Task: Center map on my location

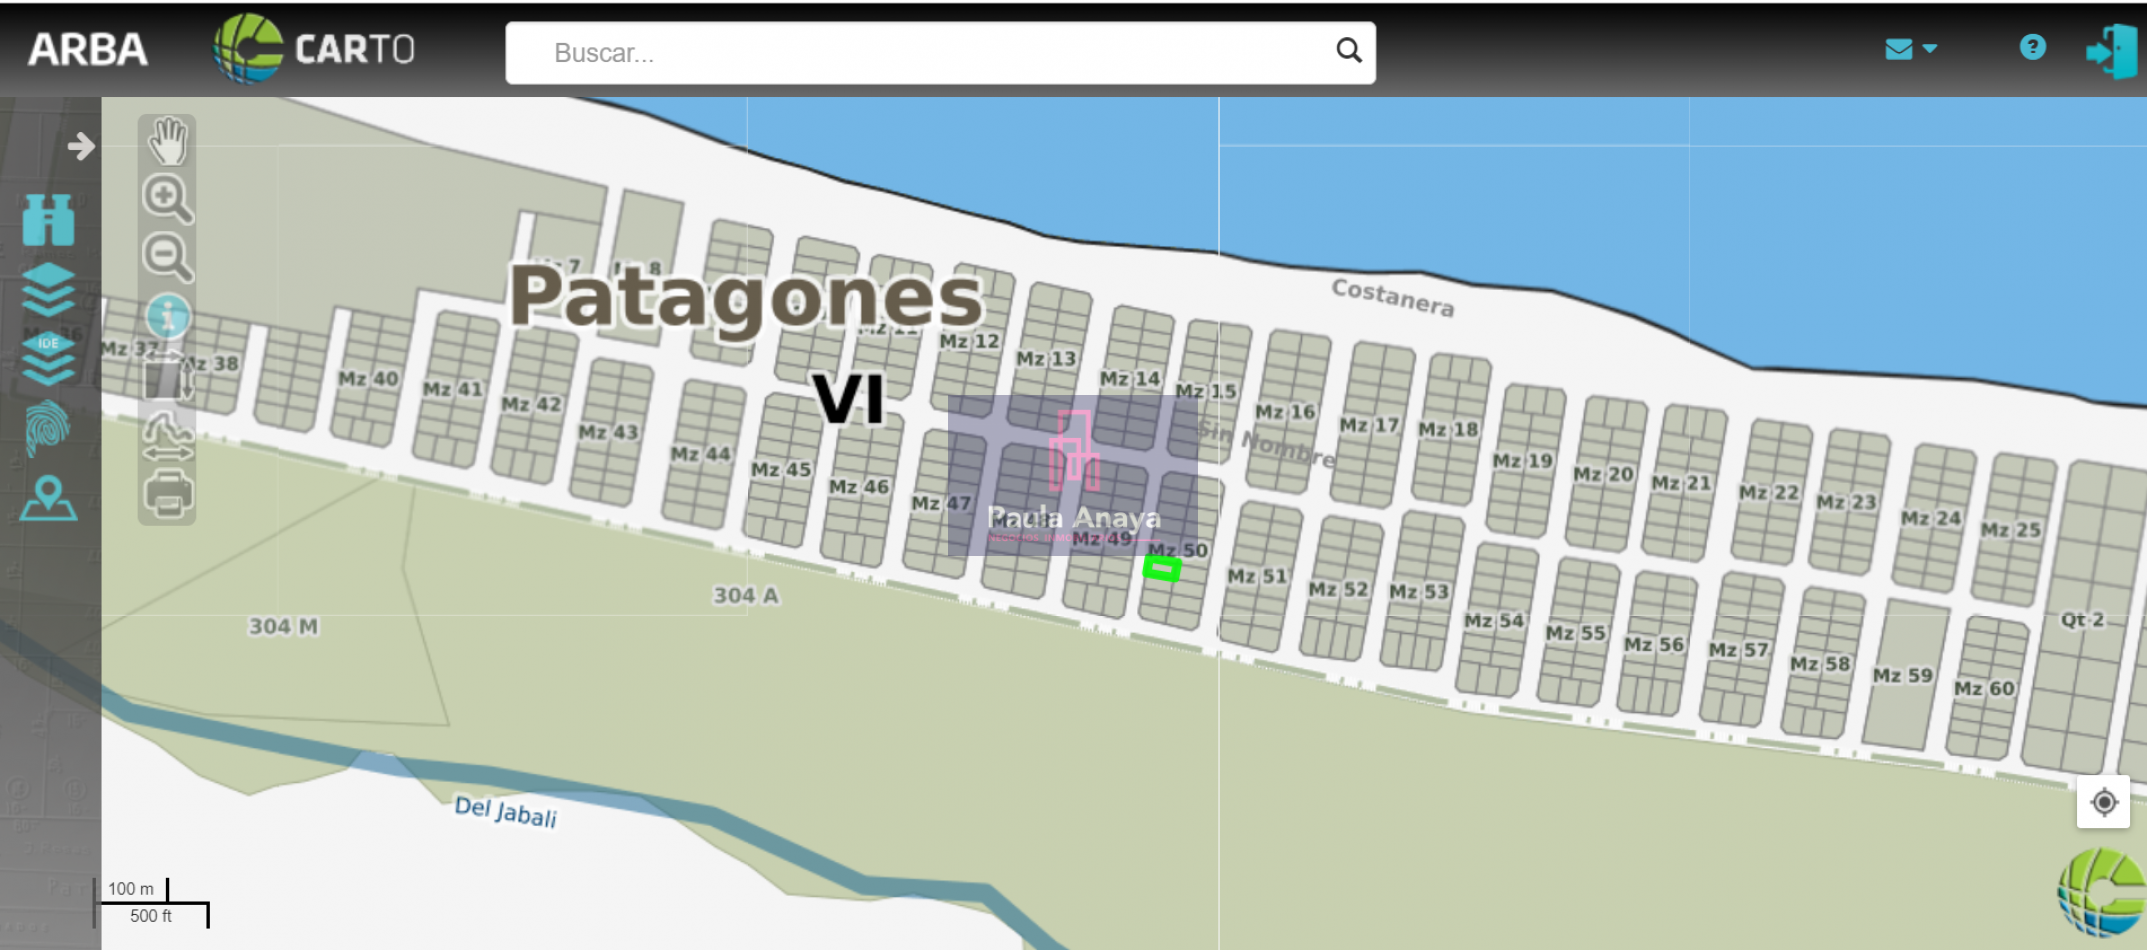Action: coord(2103,802)
